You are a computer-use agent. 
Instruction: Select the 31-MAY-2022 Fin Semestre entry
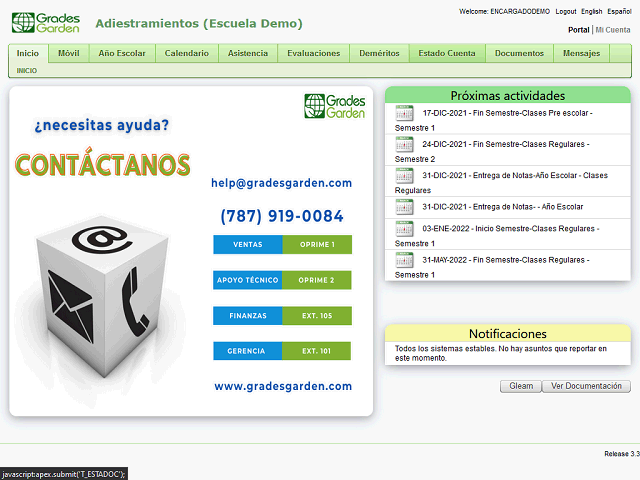pos(508,266)
